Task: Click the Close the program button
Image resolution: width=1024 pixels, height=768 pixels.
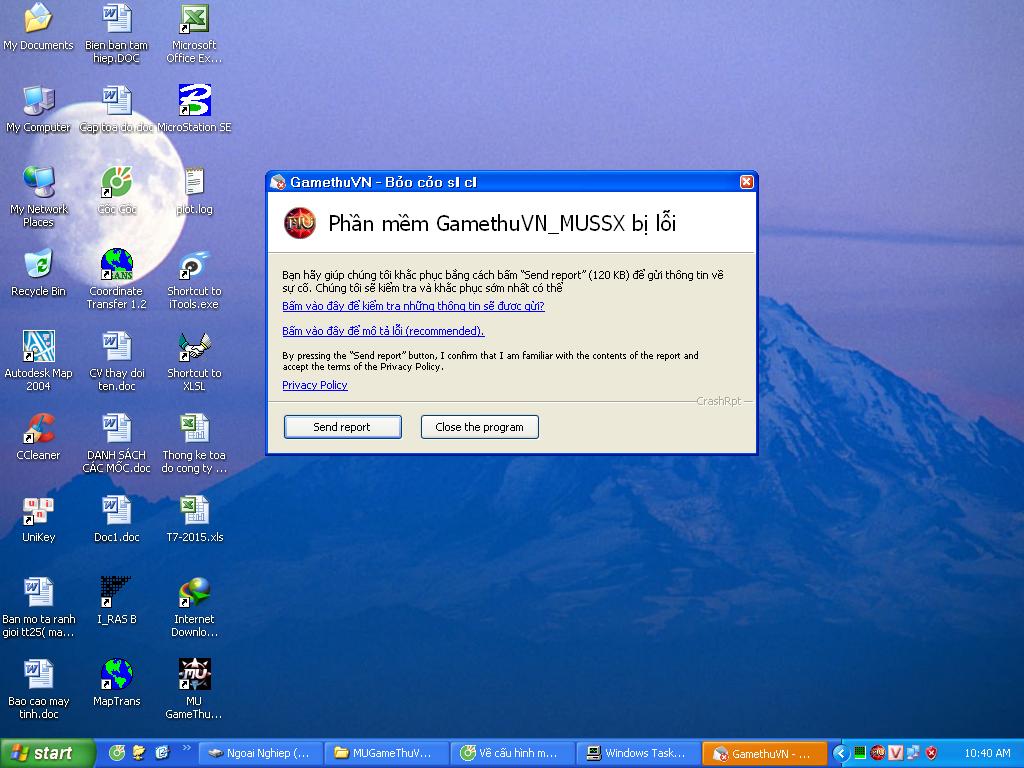Action: [479, 427]
